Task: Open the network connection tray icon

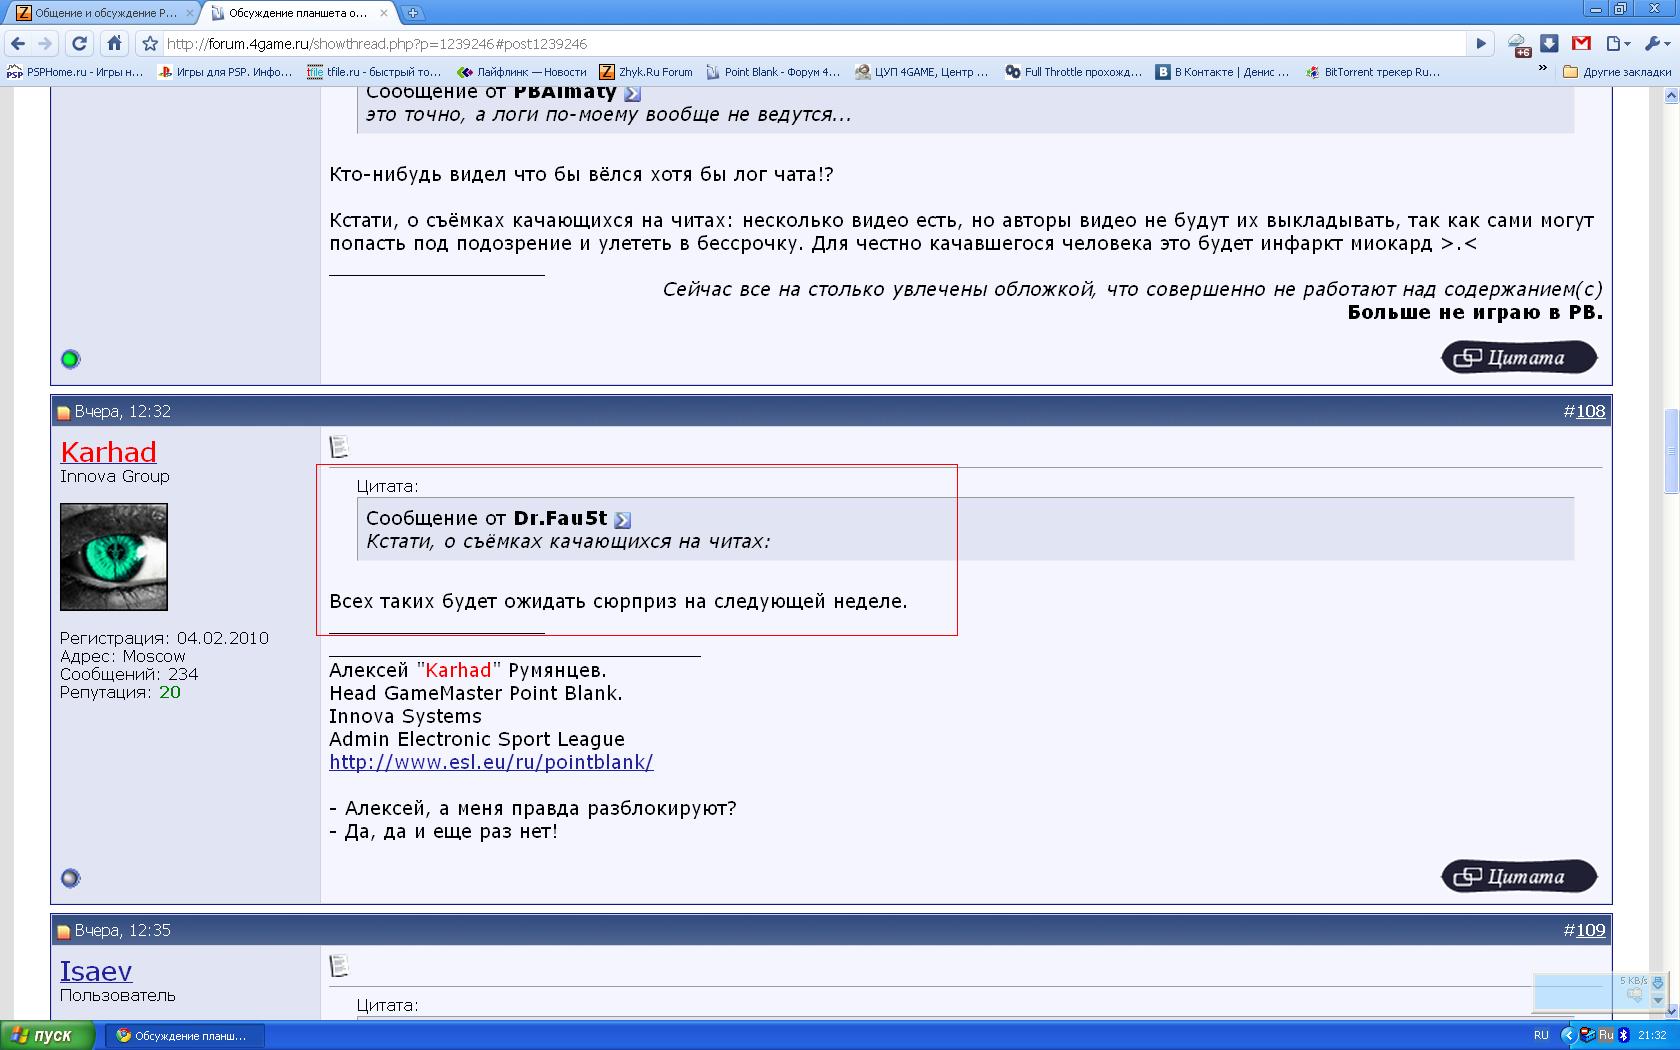Action: [1586, 1035]
